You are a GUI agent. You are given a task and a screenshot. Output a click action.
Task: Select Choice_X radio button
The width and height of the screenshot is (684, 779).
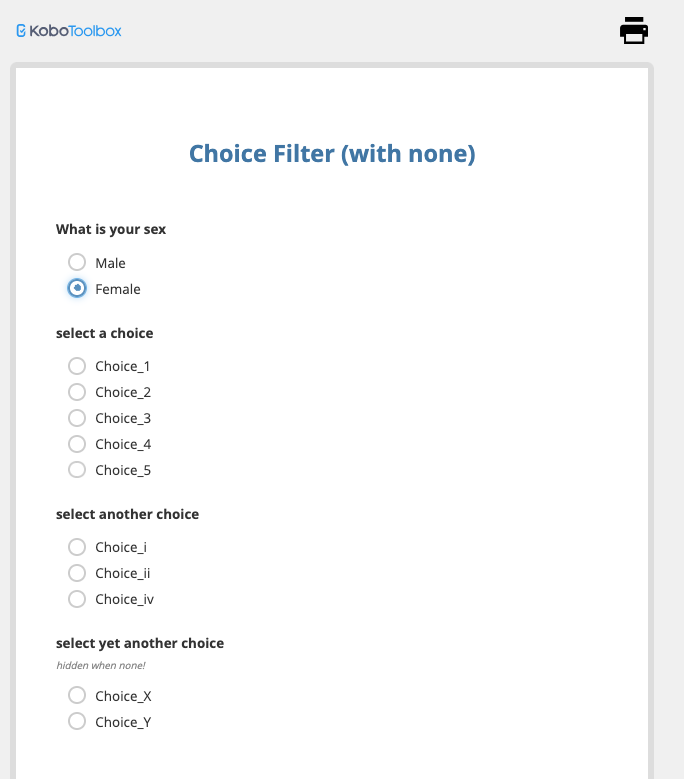pyautogui.click(x=77, y=695)
